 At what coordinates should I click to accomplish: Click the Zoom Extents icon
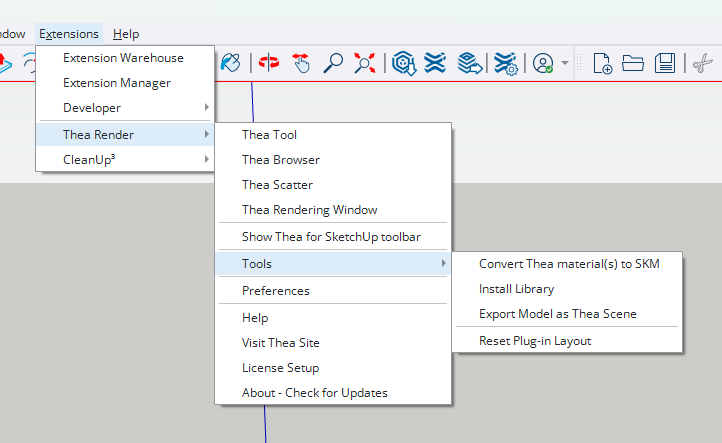pos(365,63)
